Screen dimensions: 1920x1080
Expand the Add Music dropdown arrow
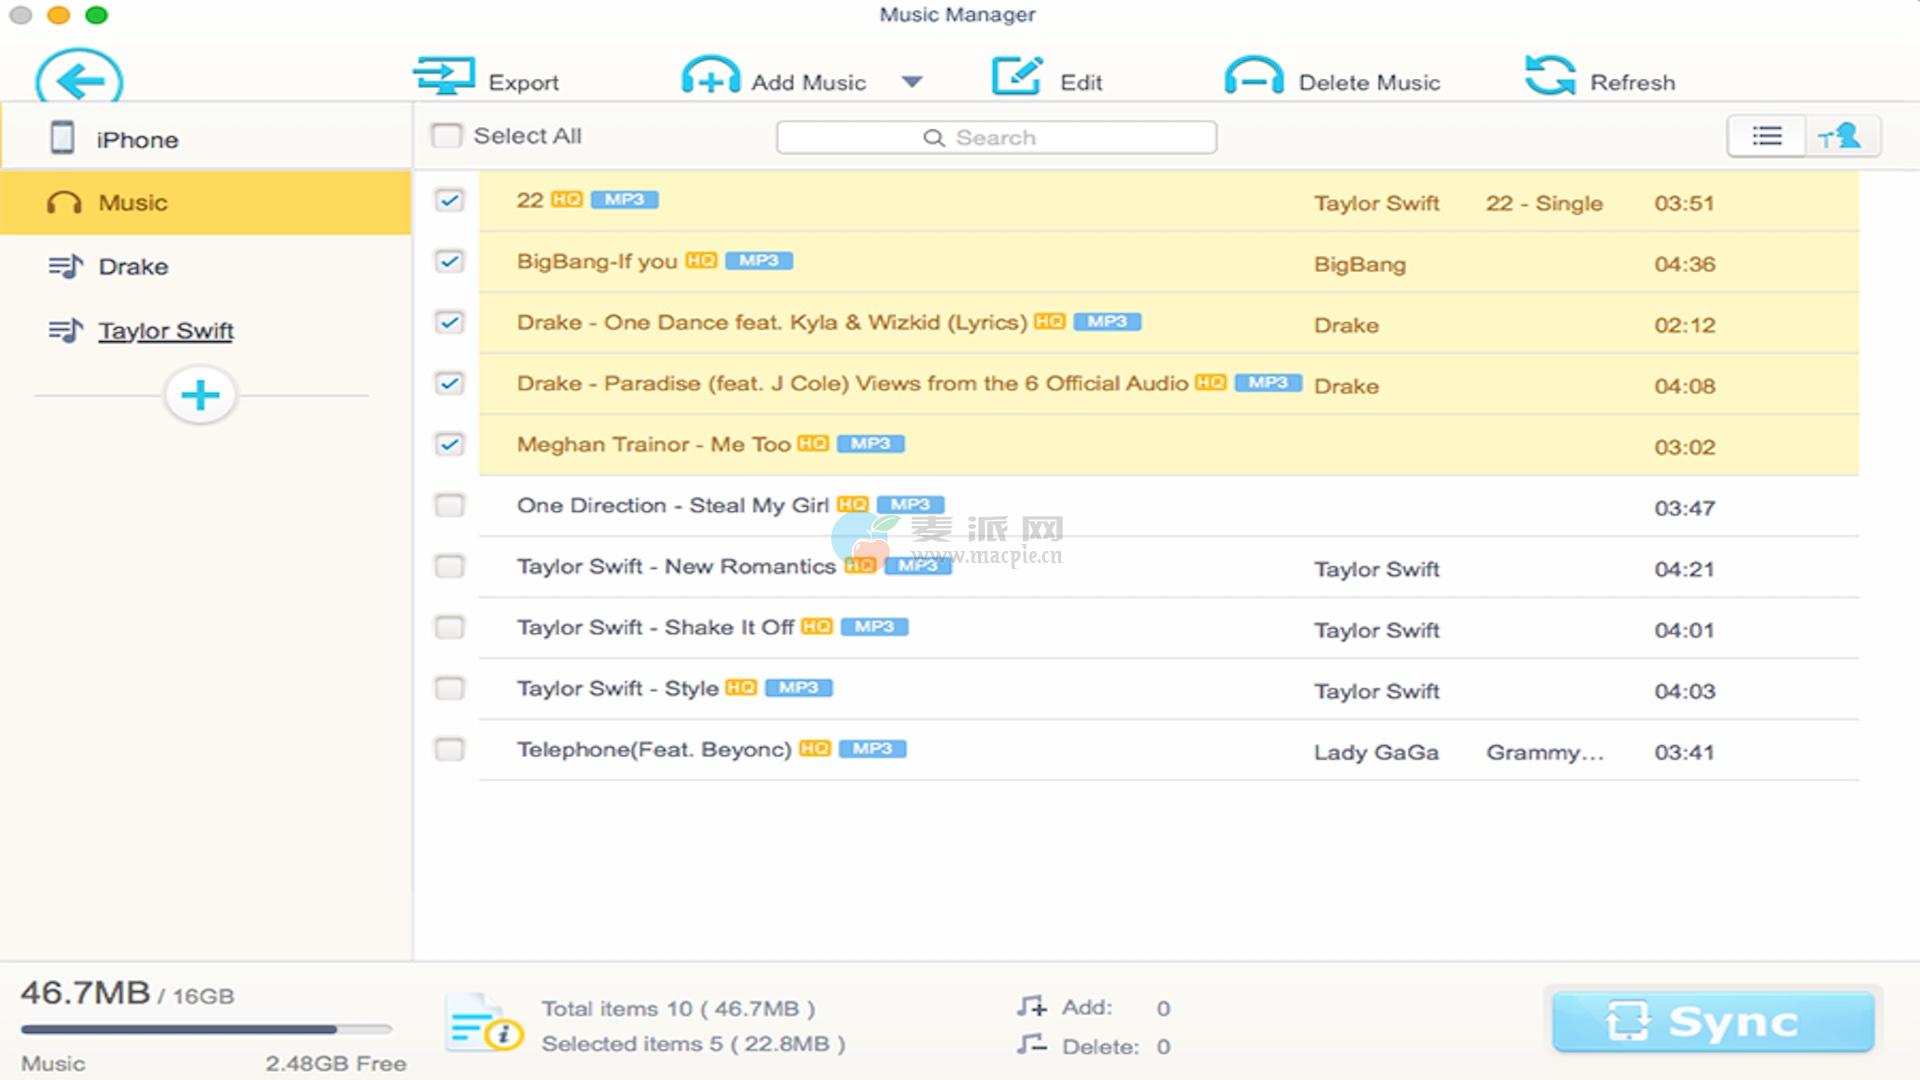tap(912, 82)
